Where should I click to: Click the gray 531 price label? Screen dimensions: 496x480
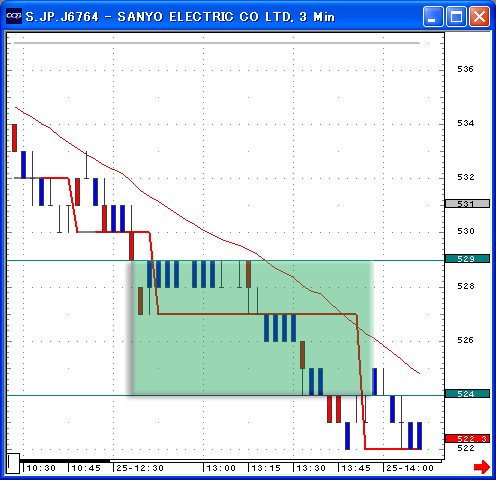click(467, 203)
